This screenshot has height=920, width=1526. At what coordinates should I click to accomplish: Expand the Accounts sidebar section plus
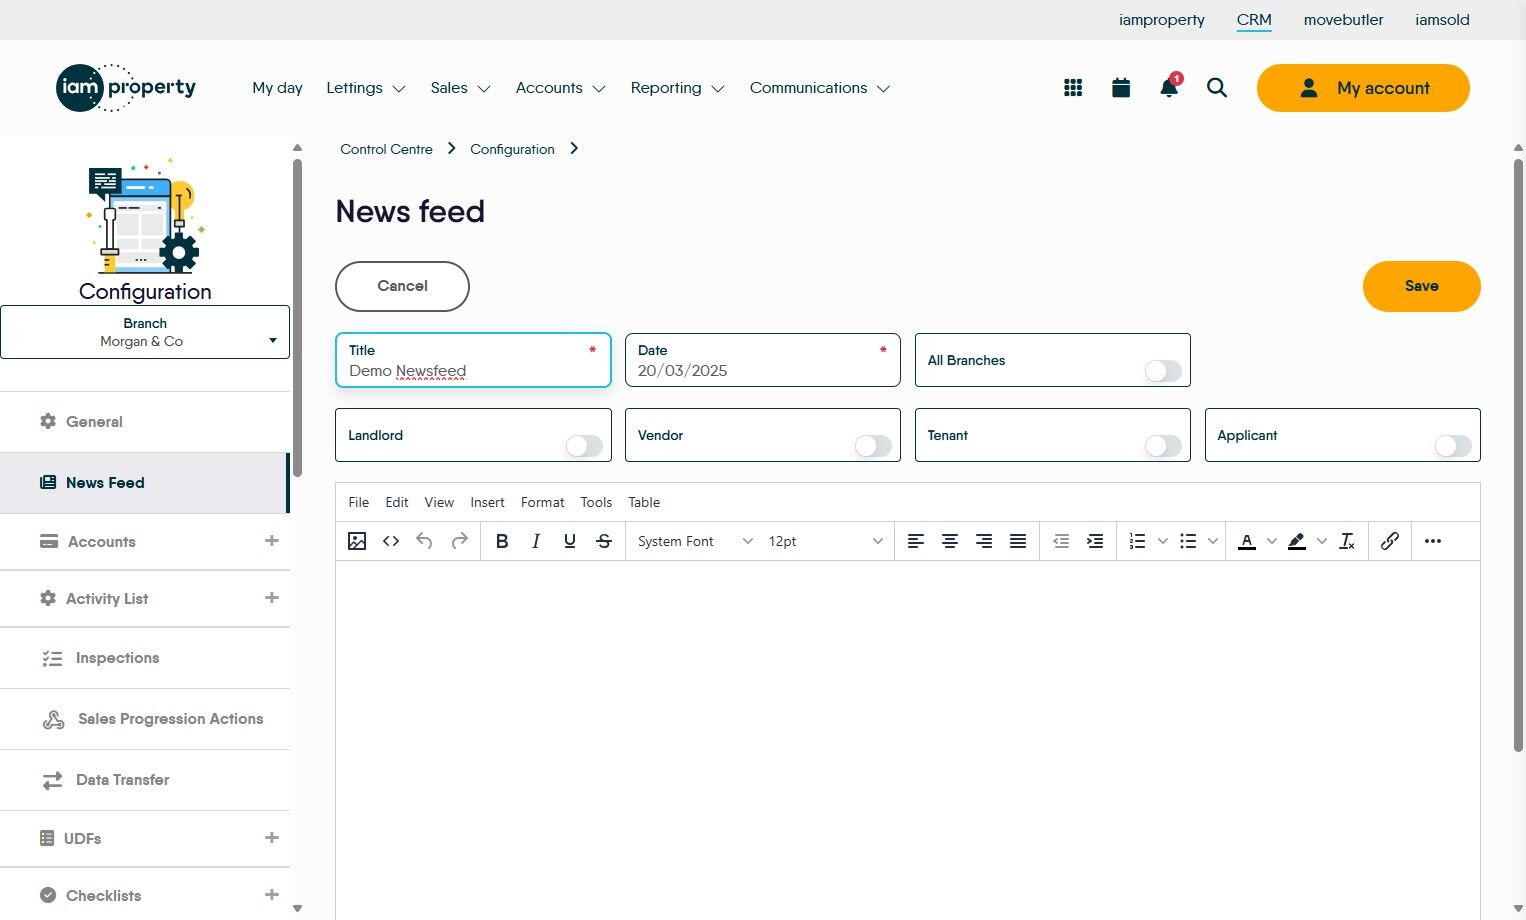(271, 541)
